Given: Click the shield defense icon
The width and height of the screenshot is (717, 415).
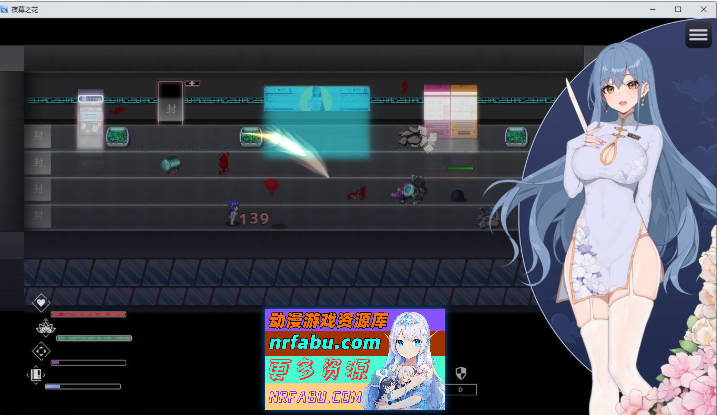Looking at the screenshot, I should (x=461, y=373).
